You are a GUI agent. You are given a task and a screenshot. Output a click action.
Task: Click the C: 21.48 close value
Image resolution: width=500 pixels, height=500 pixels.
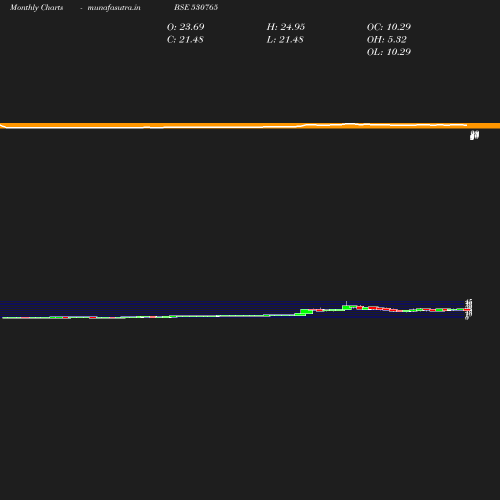point(185,39)
